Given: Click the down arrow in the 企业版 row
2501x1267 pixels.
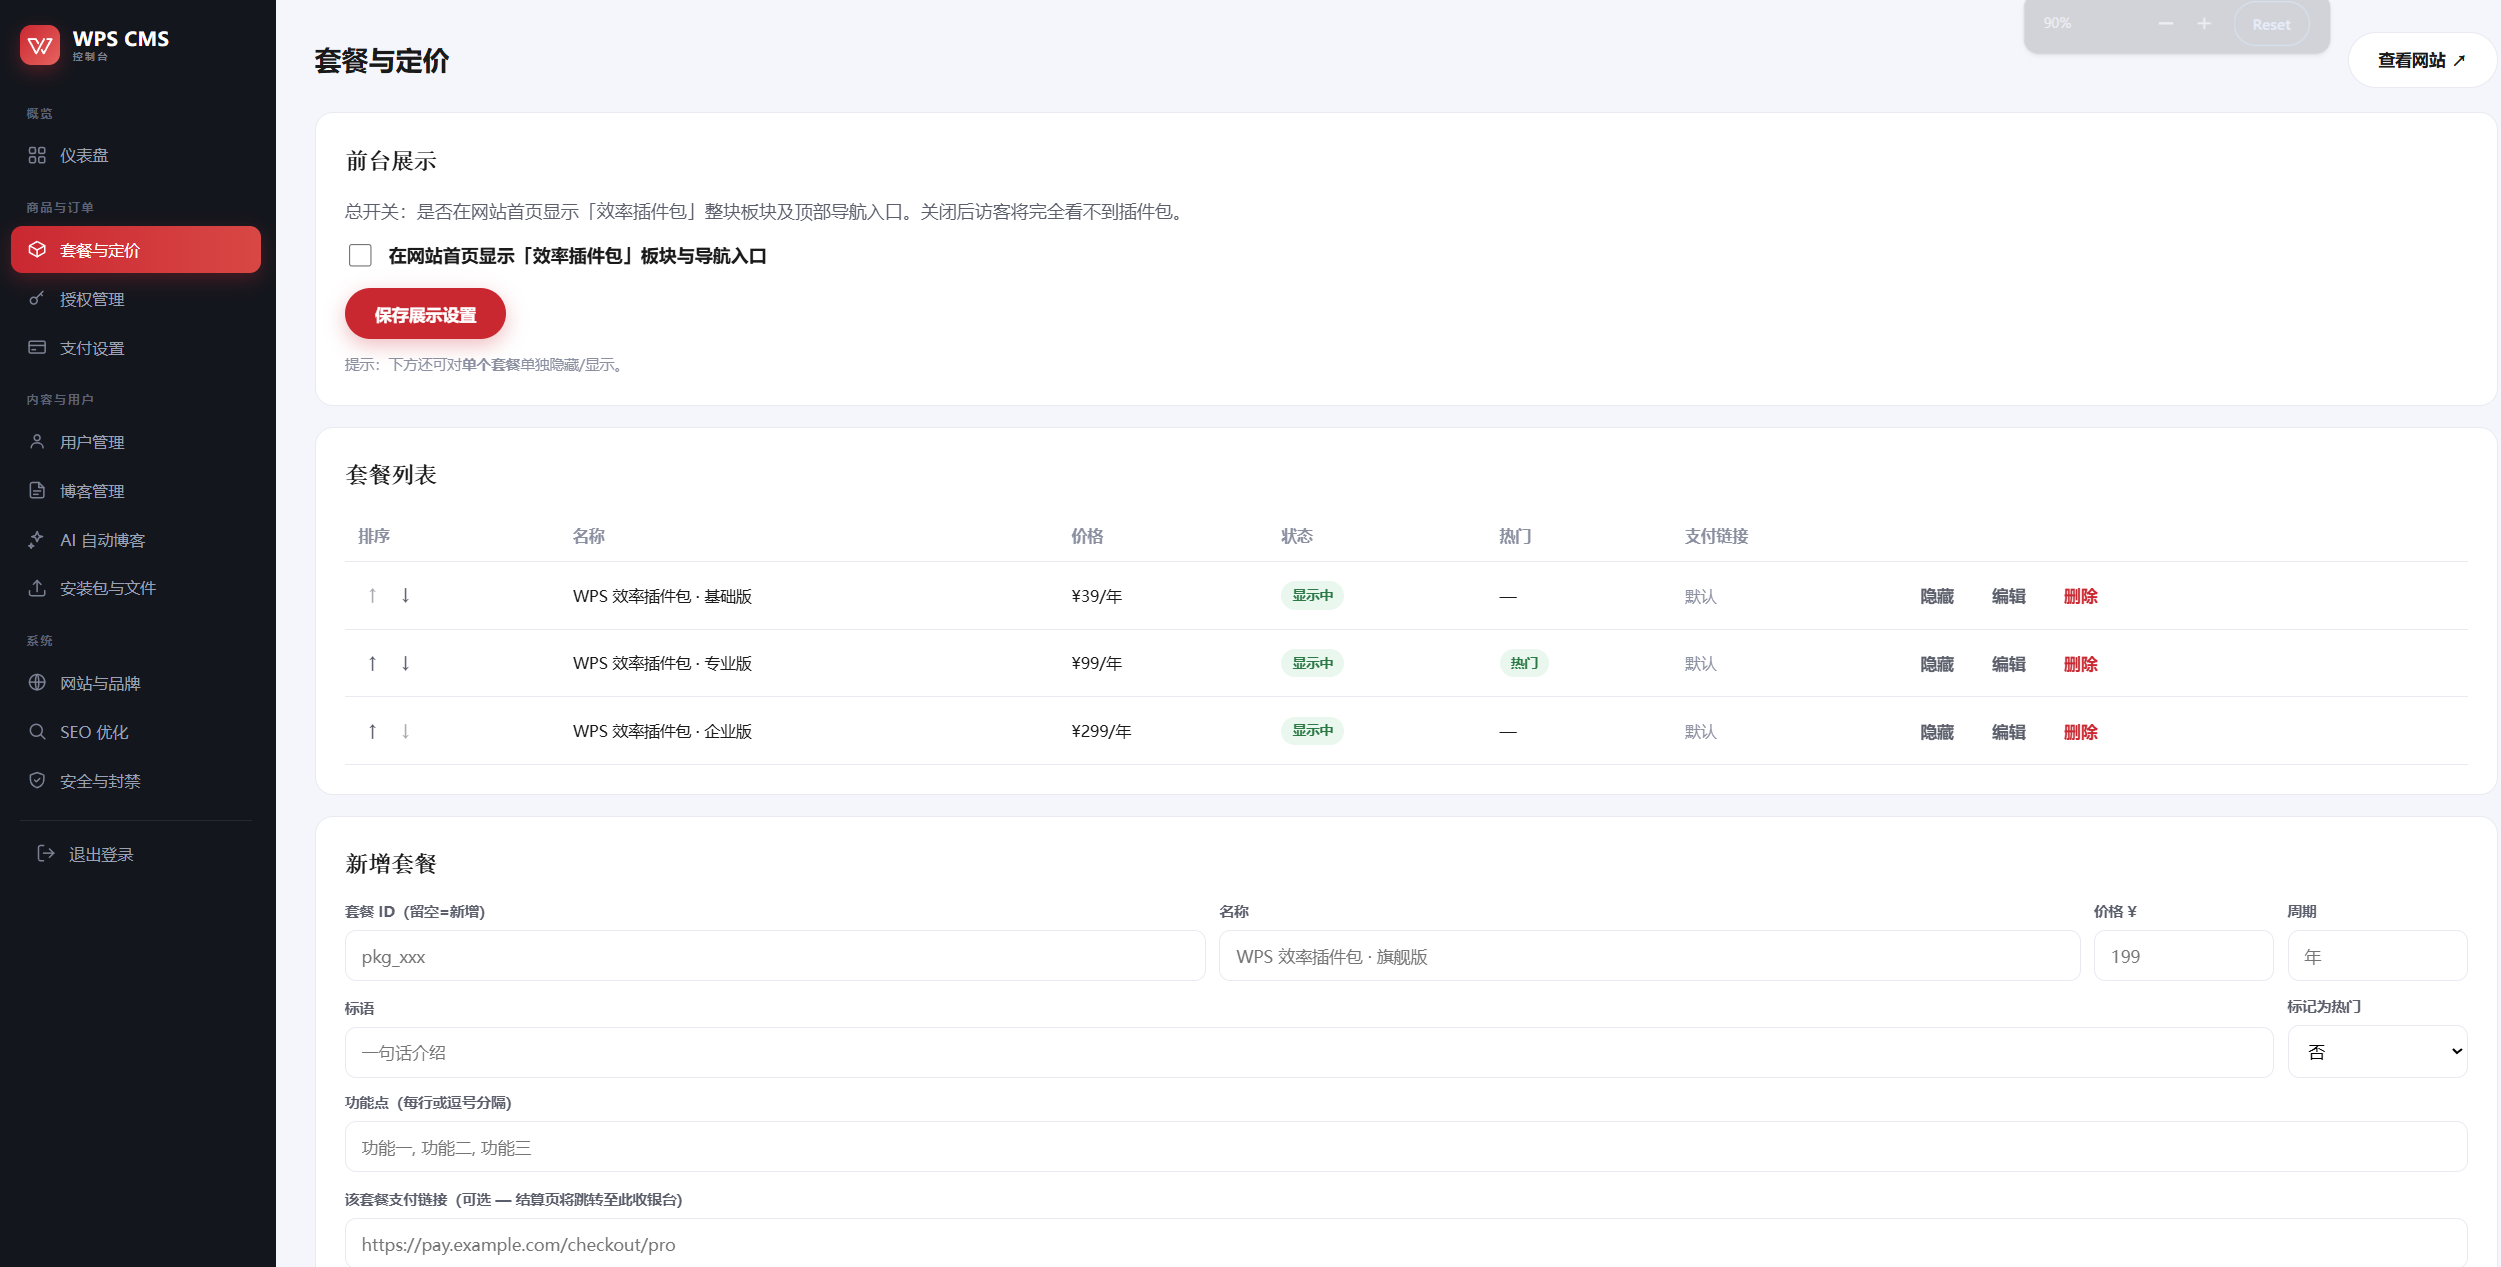Looking at the screenshot, I should click(405, 731).
